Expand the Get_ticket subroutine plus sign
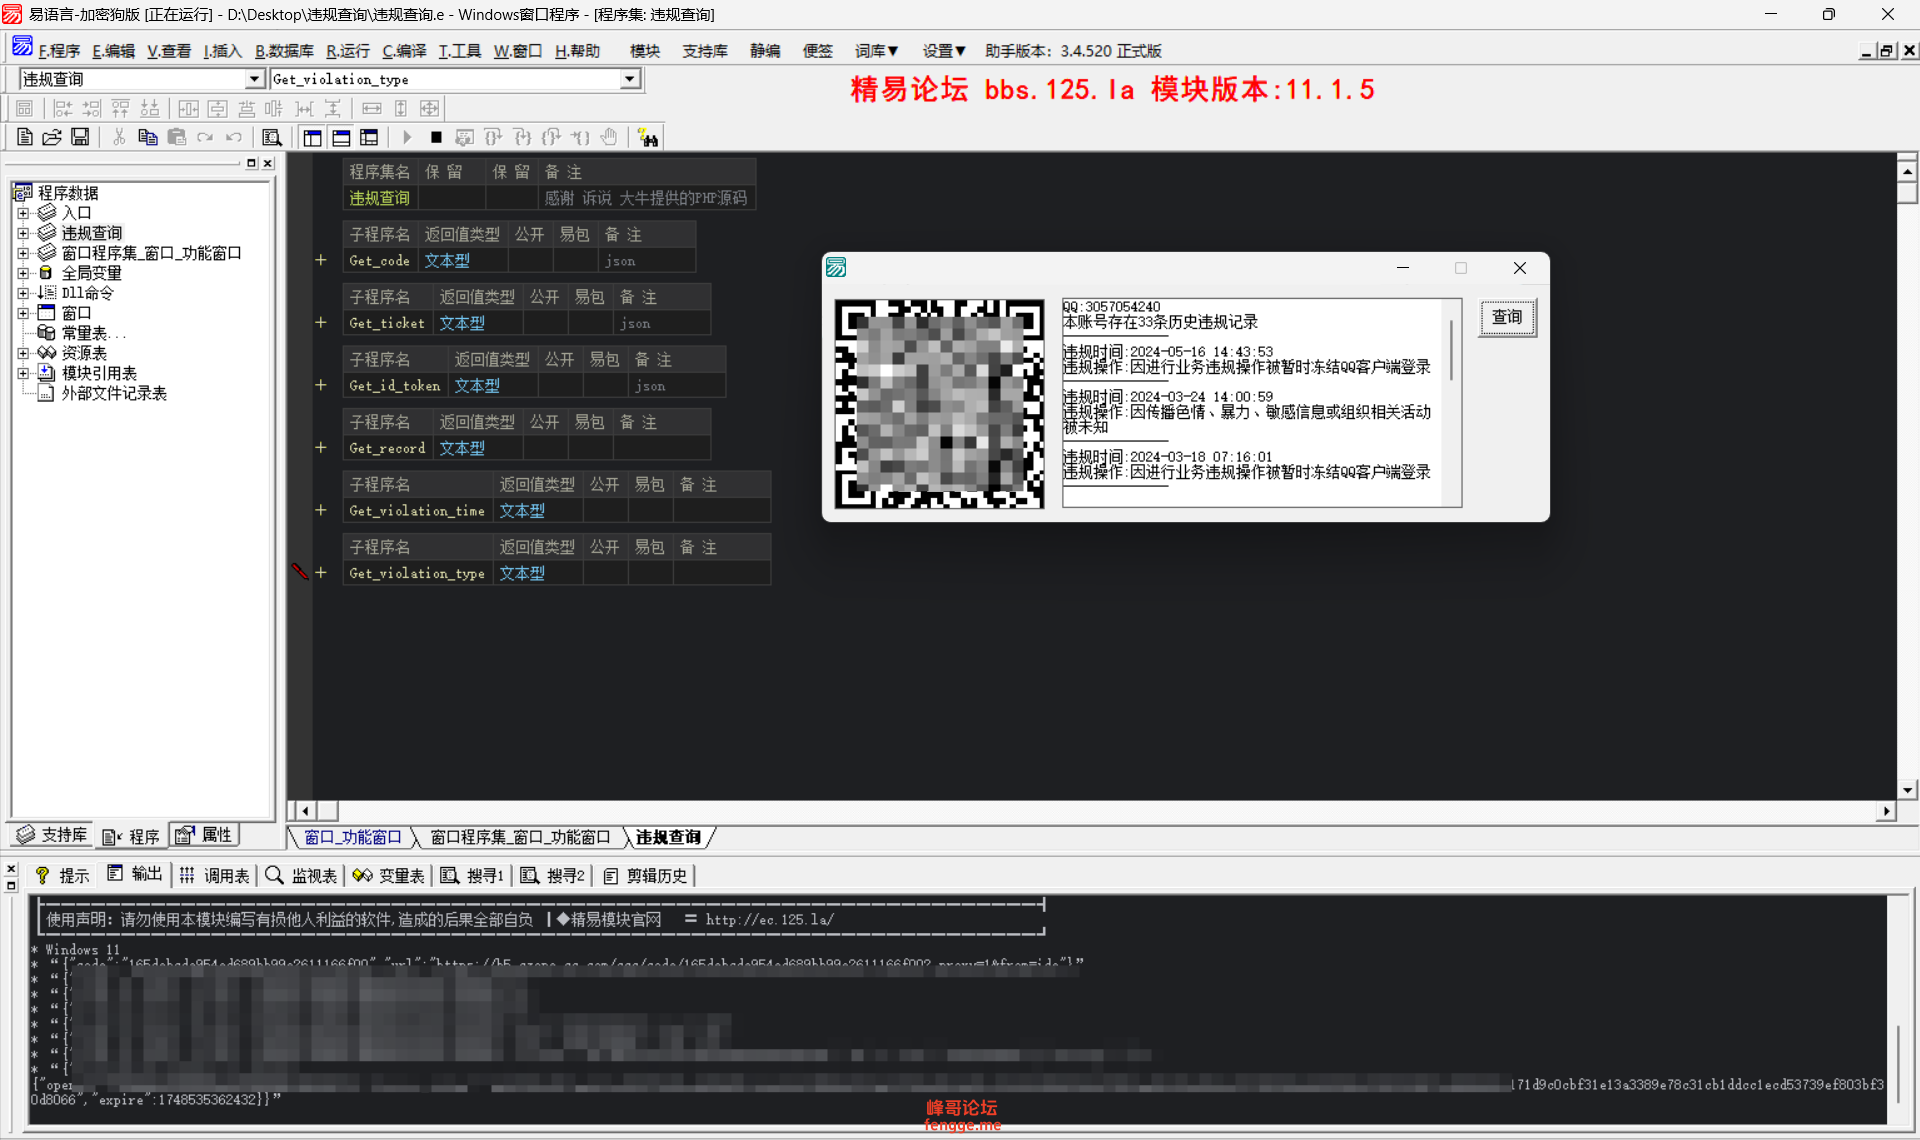Image resolution: width=1920 pixels, height=1140 pixels. click(321, 323)
